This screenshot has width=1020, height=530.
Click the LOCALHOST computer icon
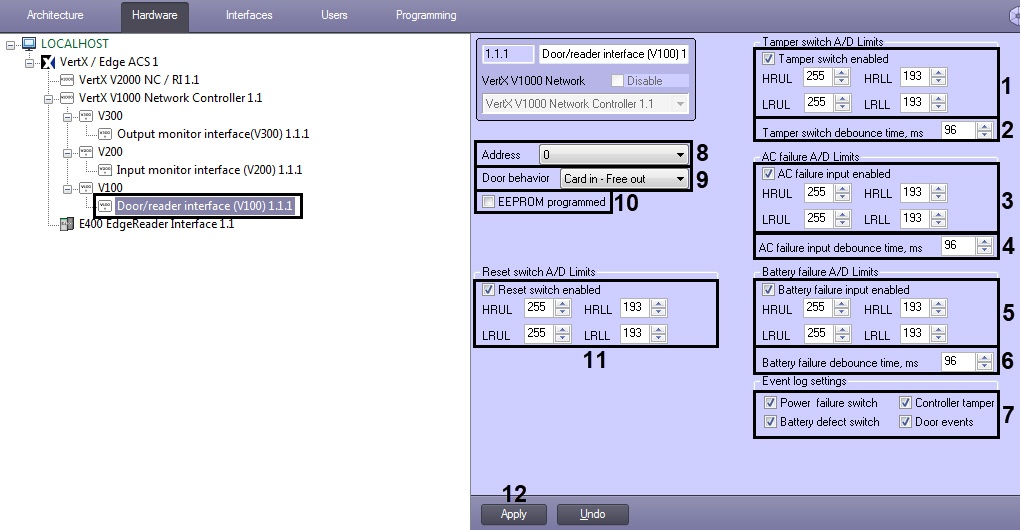tap(29, 44)
